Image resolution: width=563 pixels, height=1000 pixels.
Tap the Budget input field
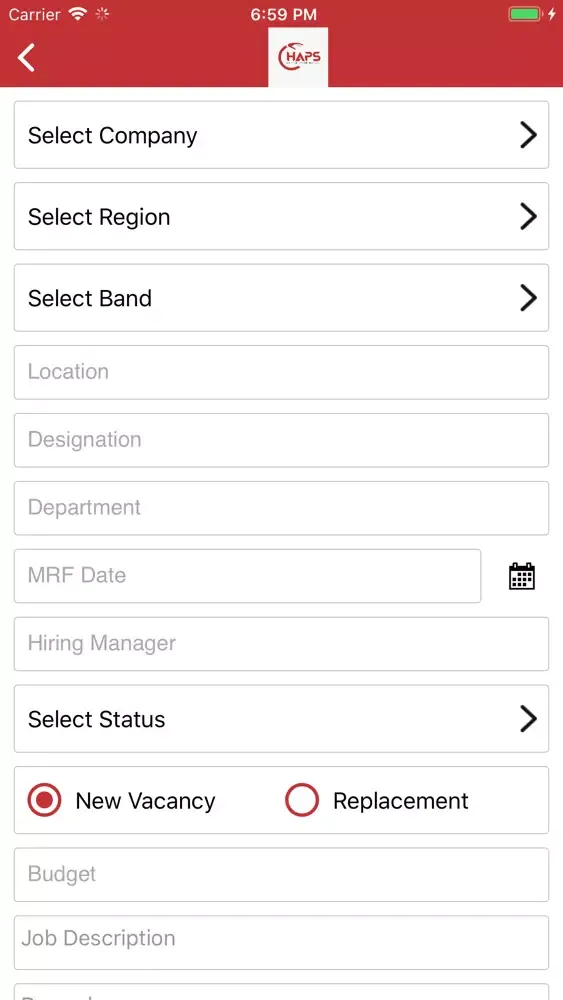(281, 874)
